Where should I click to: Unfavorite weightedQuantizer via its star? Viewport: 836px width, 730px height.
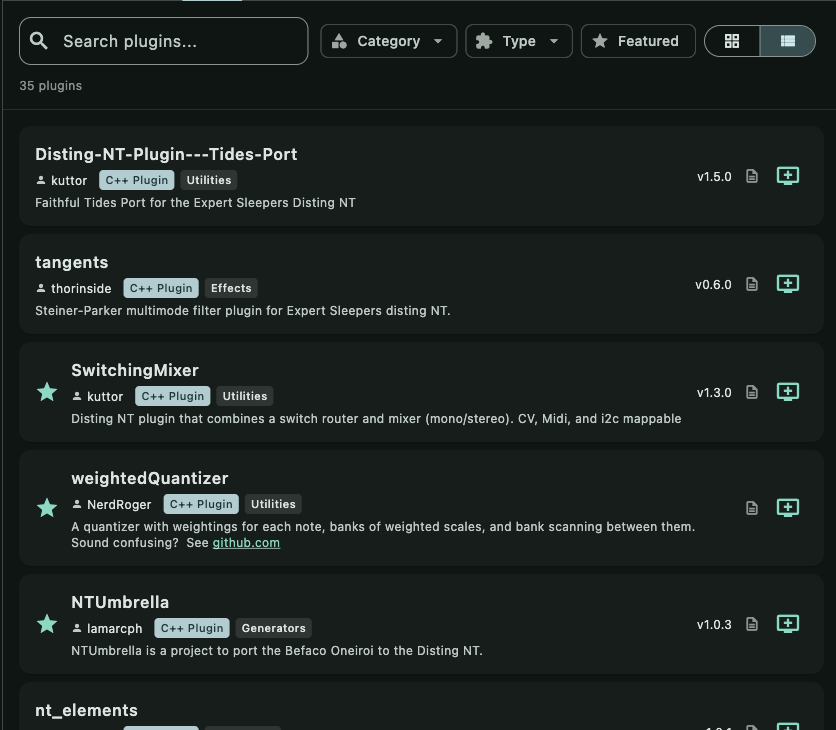(46, 508)
